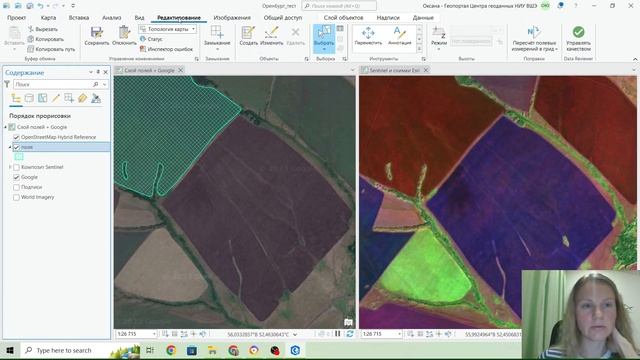The height and width of the screenshot is (360, 640).
Task: Click the Управлять качеством icon
Action: point(578,38)
